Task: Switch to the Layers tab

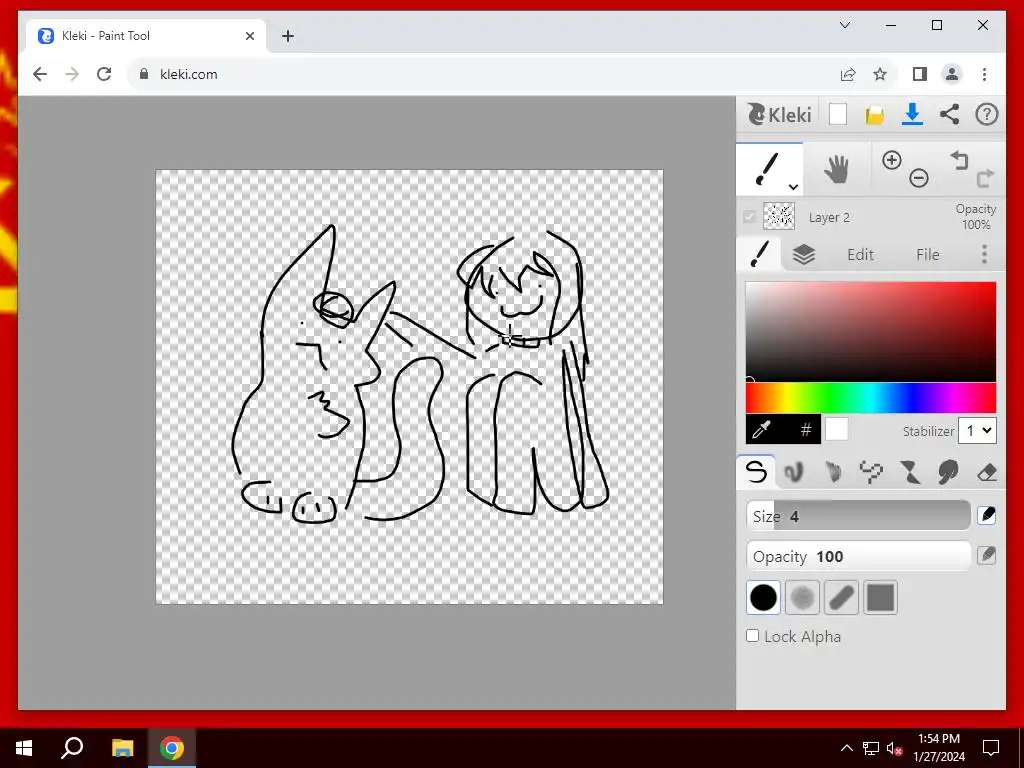Action: coord(804,255)
